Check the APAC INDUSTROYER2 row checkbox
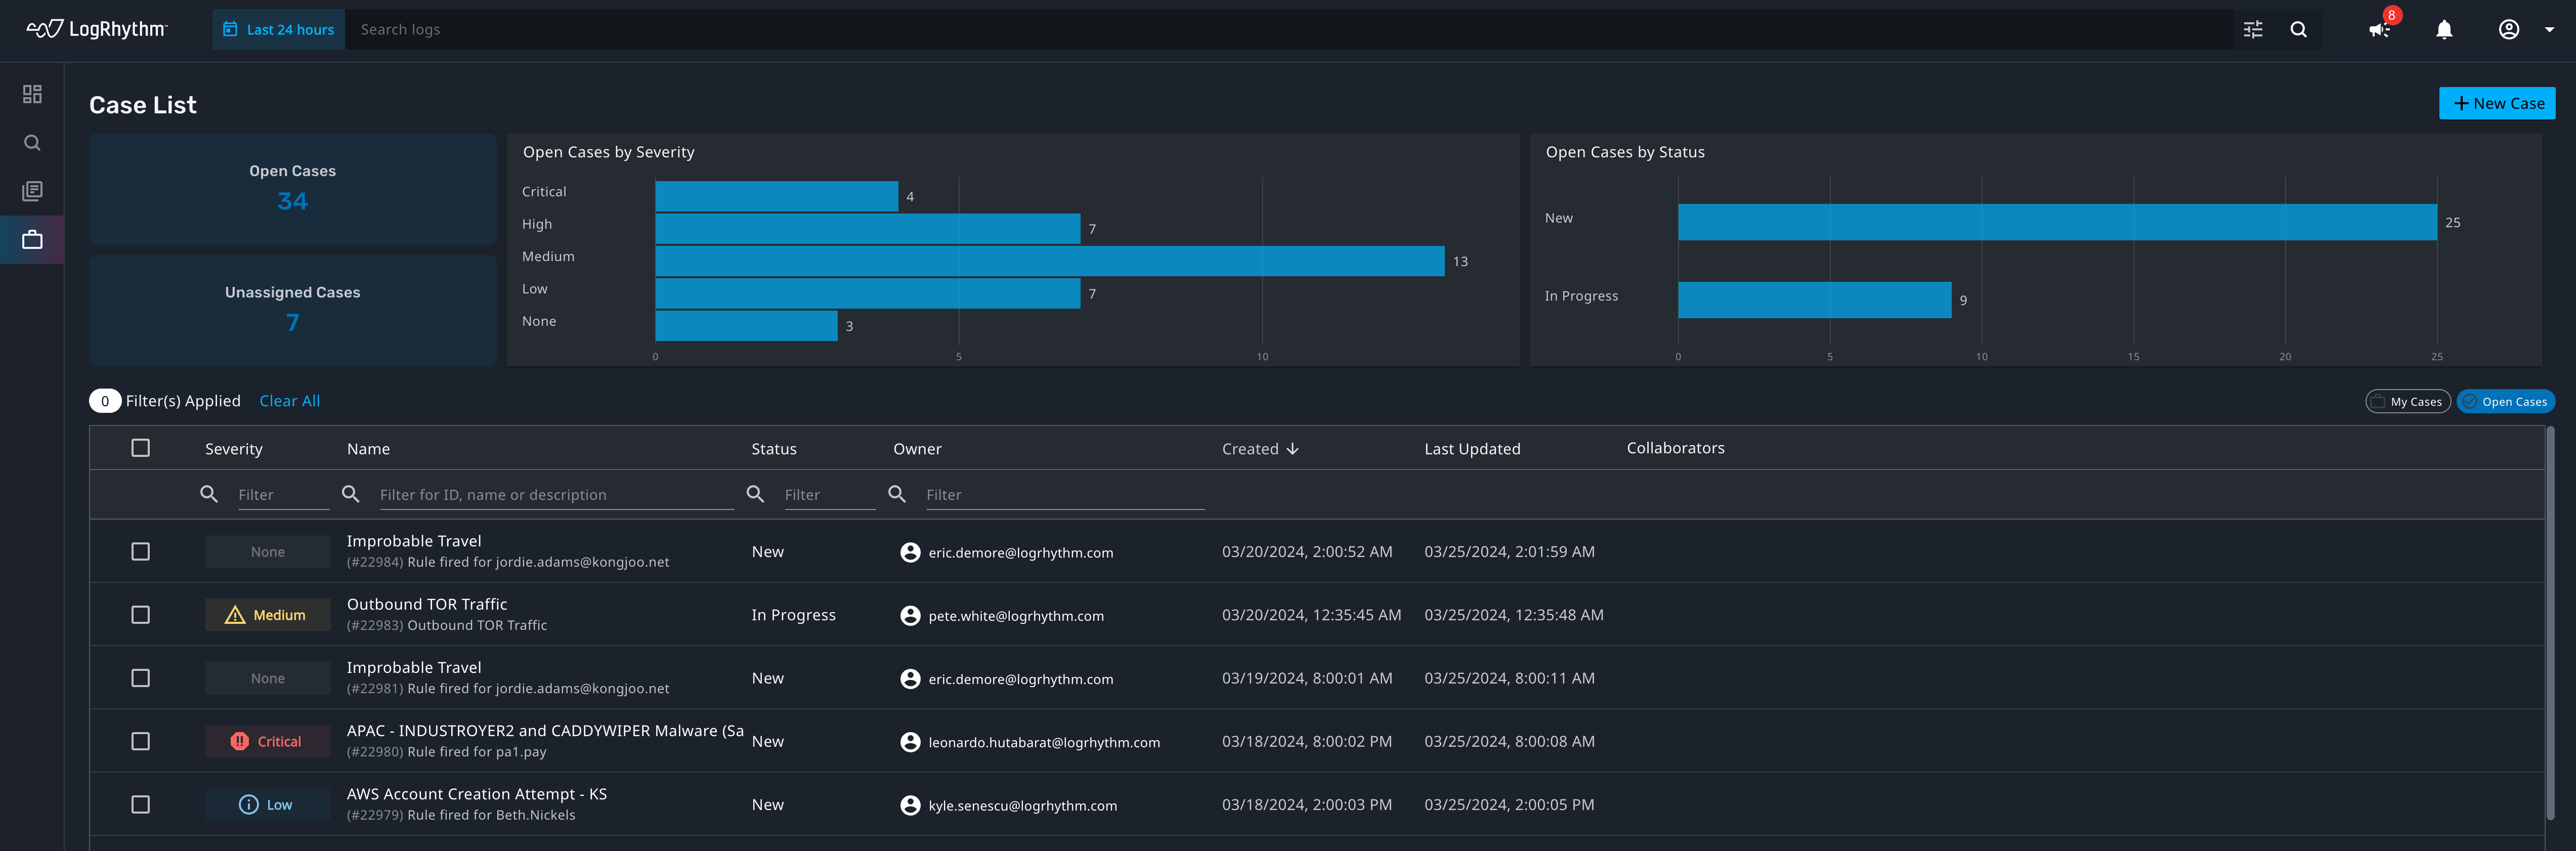The height and width of the screenshot is (851, 2576). point(141,741)
